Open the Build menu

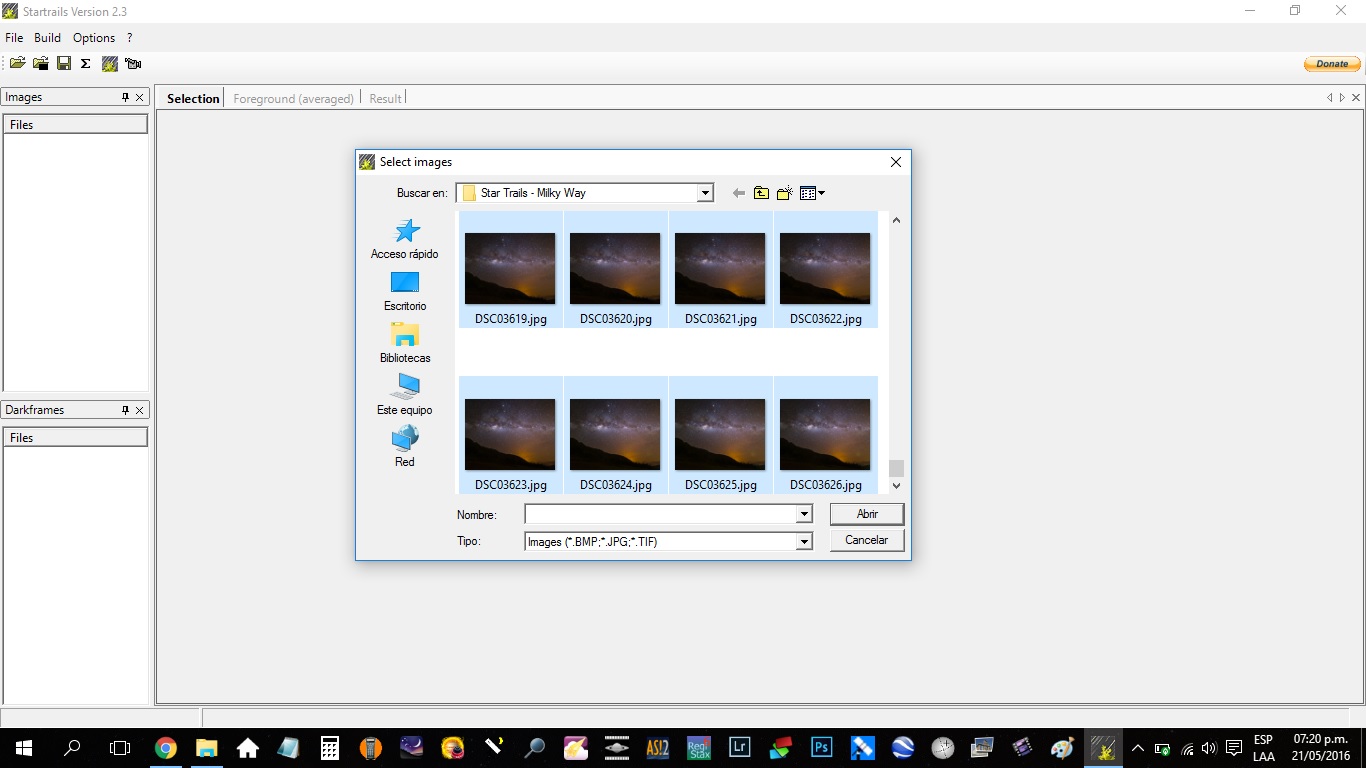(47, 38)
